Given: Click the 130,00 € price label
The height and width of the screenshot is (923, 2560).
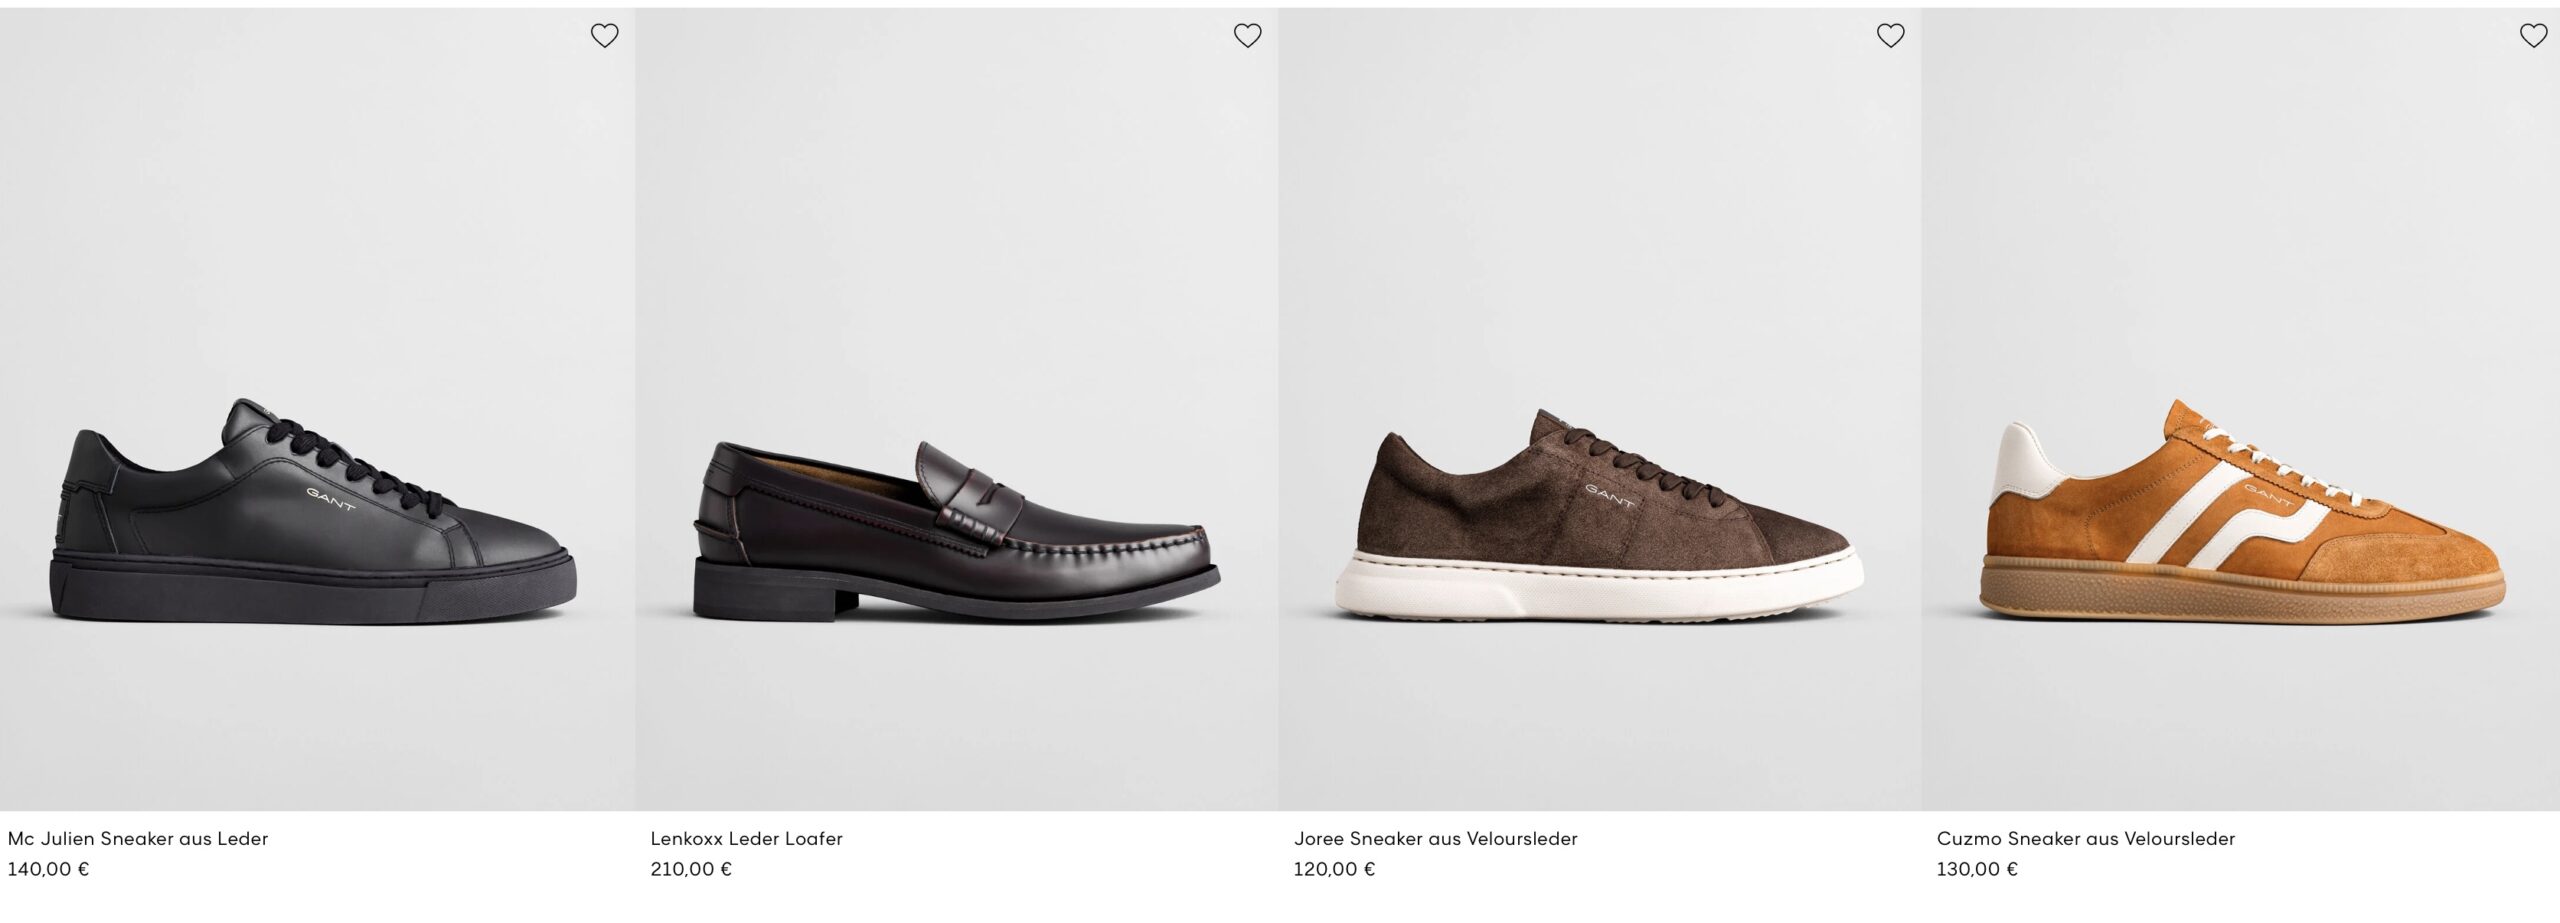Looking at the screenshot, I should [1977, 869].
